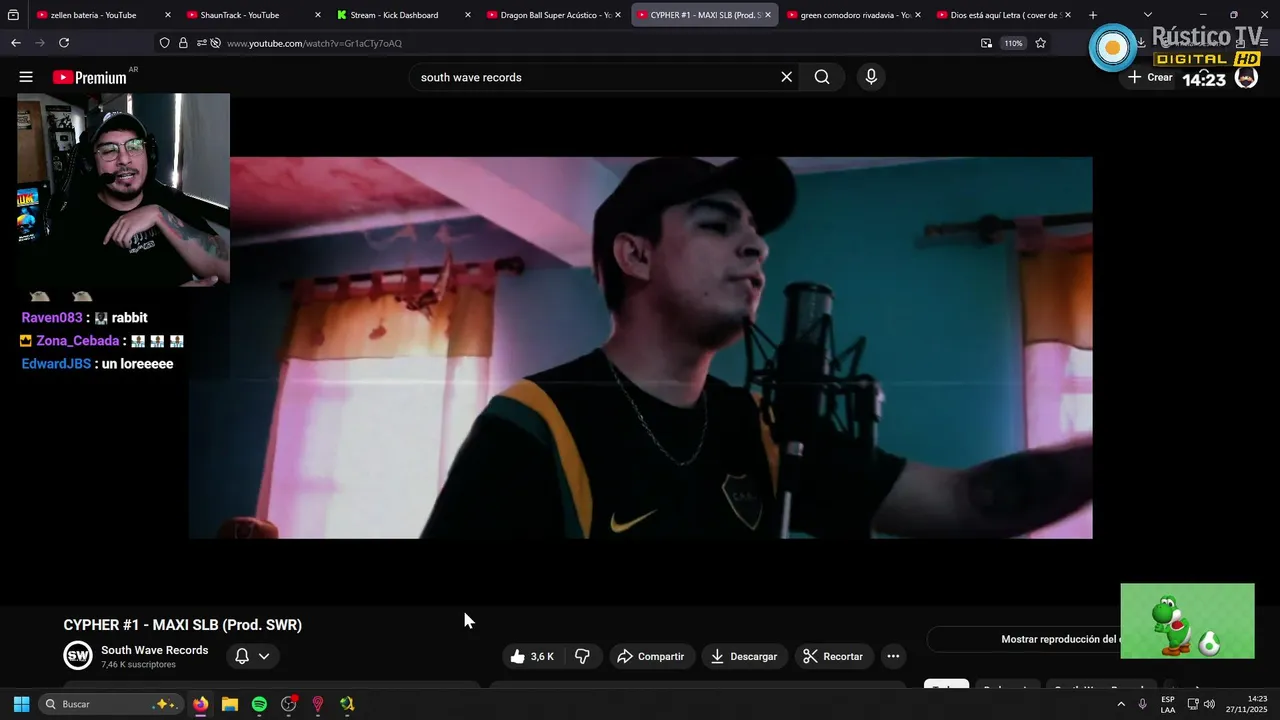
Task: Show playlist via Mostrar reproducción button
Action: coord(1060,639)
